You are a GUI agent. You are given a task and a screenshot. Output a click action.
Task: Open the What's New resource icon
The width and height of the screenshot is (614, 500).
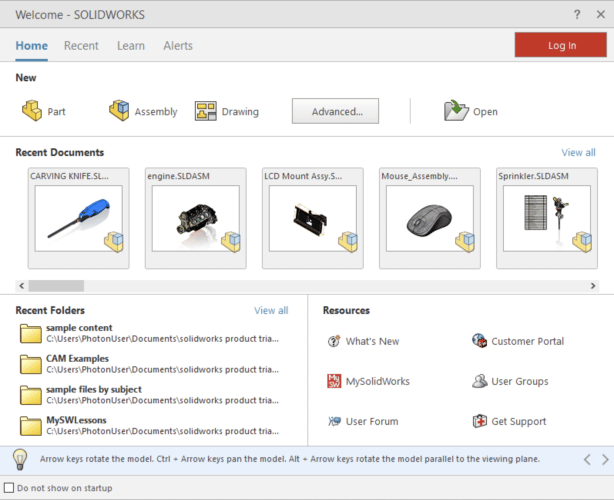[x=334, y=341]
